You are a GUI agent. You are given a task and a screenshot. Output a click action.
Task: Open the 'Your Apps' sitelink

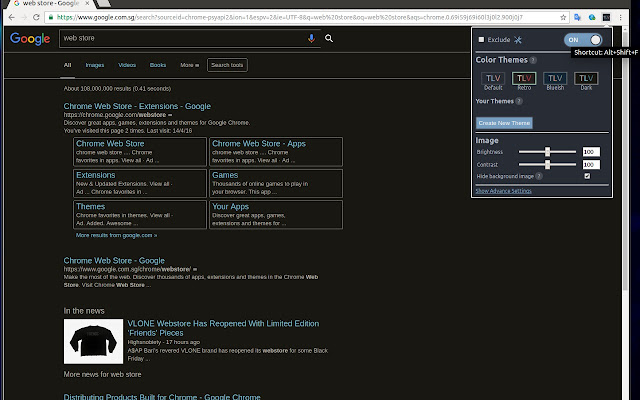click(x=230, y=207)
